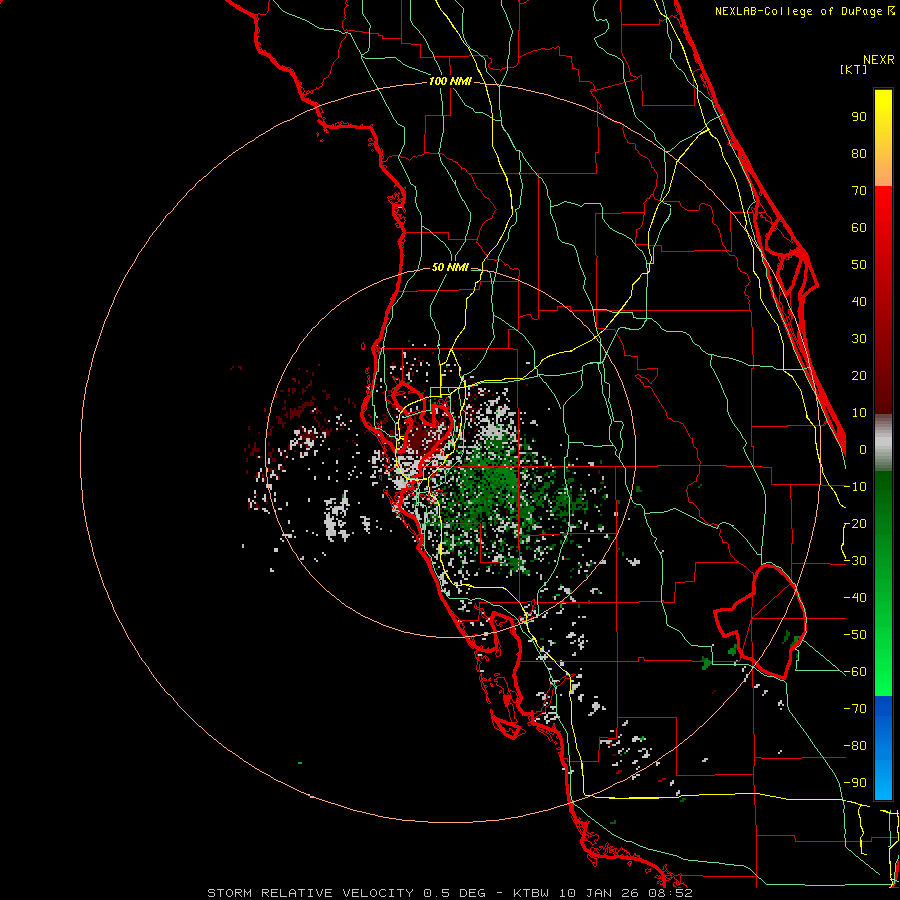
Task: Select the 80 value on the velocity scale
Action: (859, 153)
